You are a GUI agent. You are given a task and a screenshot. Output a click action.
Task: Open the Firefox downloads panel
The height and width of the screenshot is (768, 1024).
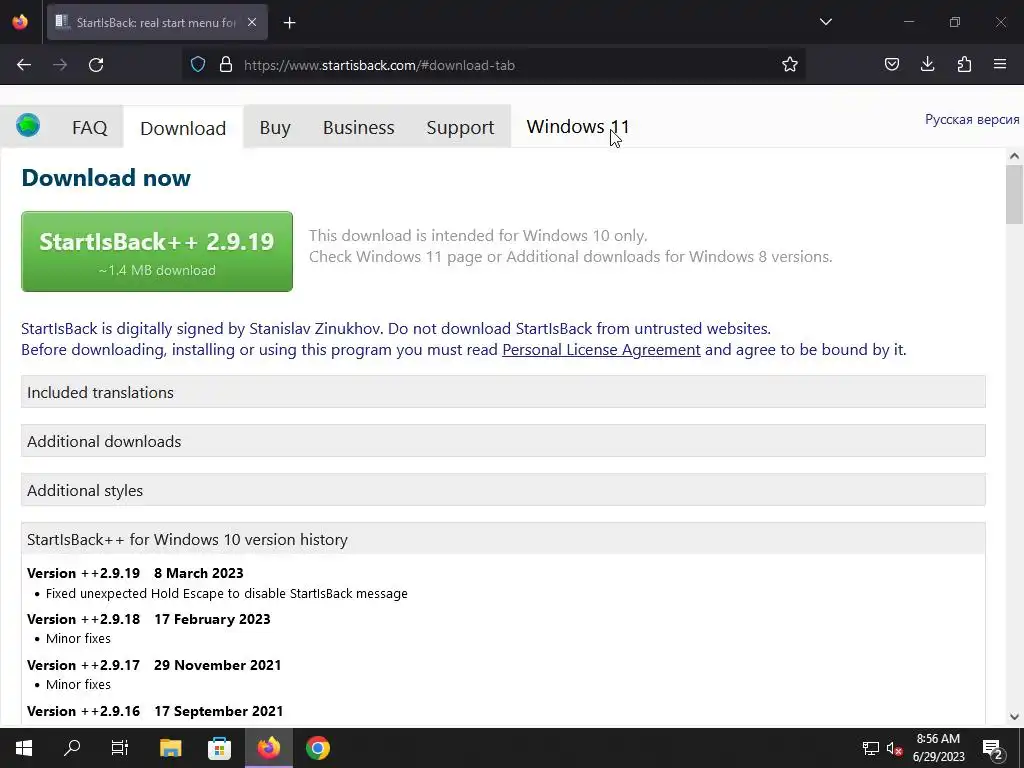point(927,65)
